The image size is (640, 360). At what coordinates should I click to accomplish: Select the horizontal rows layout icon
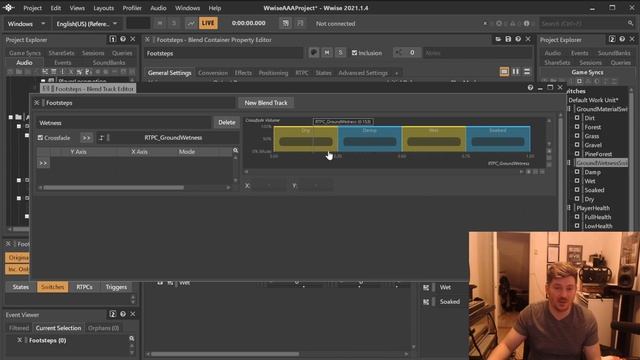coord(527,72)
